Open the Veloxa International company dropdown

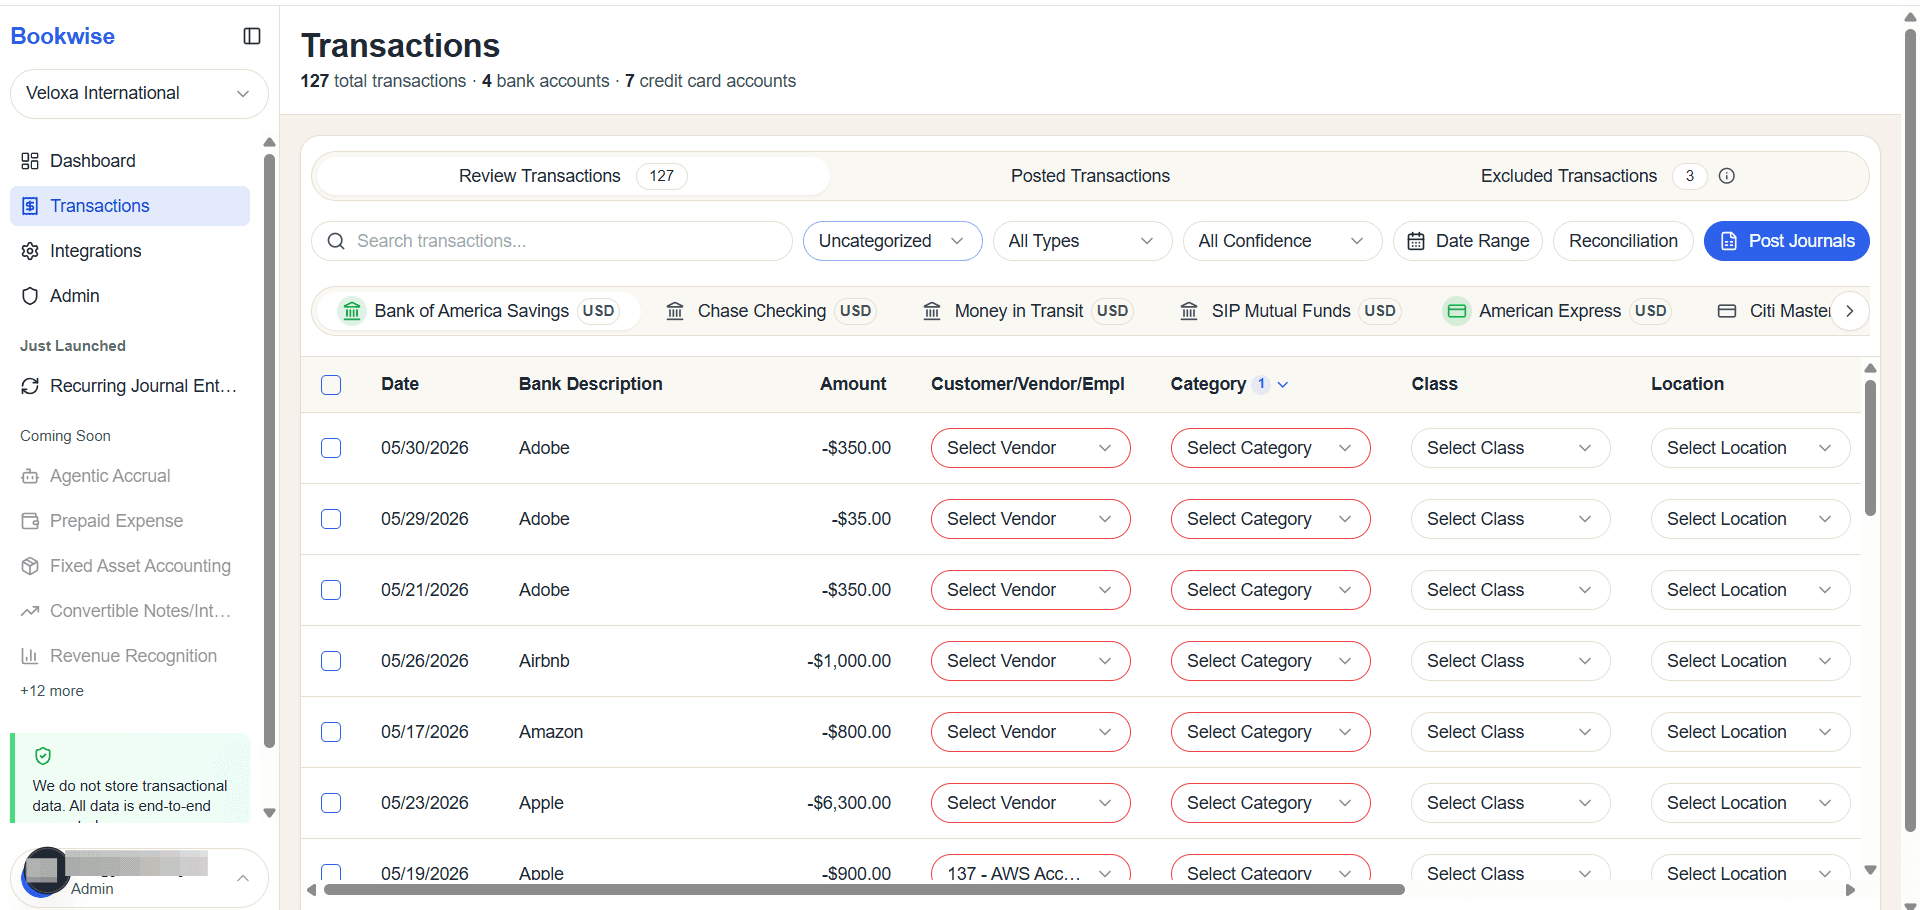[139, 93]
